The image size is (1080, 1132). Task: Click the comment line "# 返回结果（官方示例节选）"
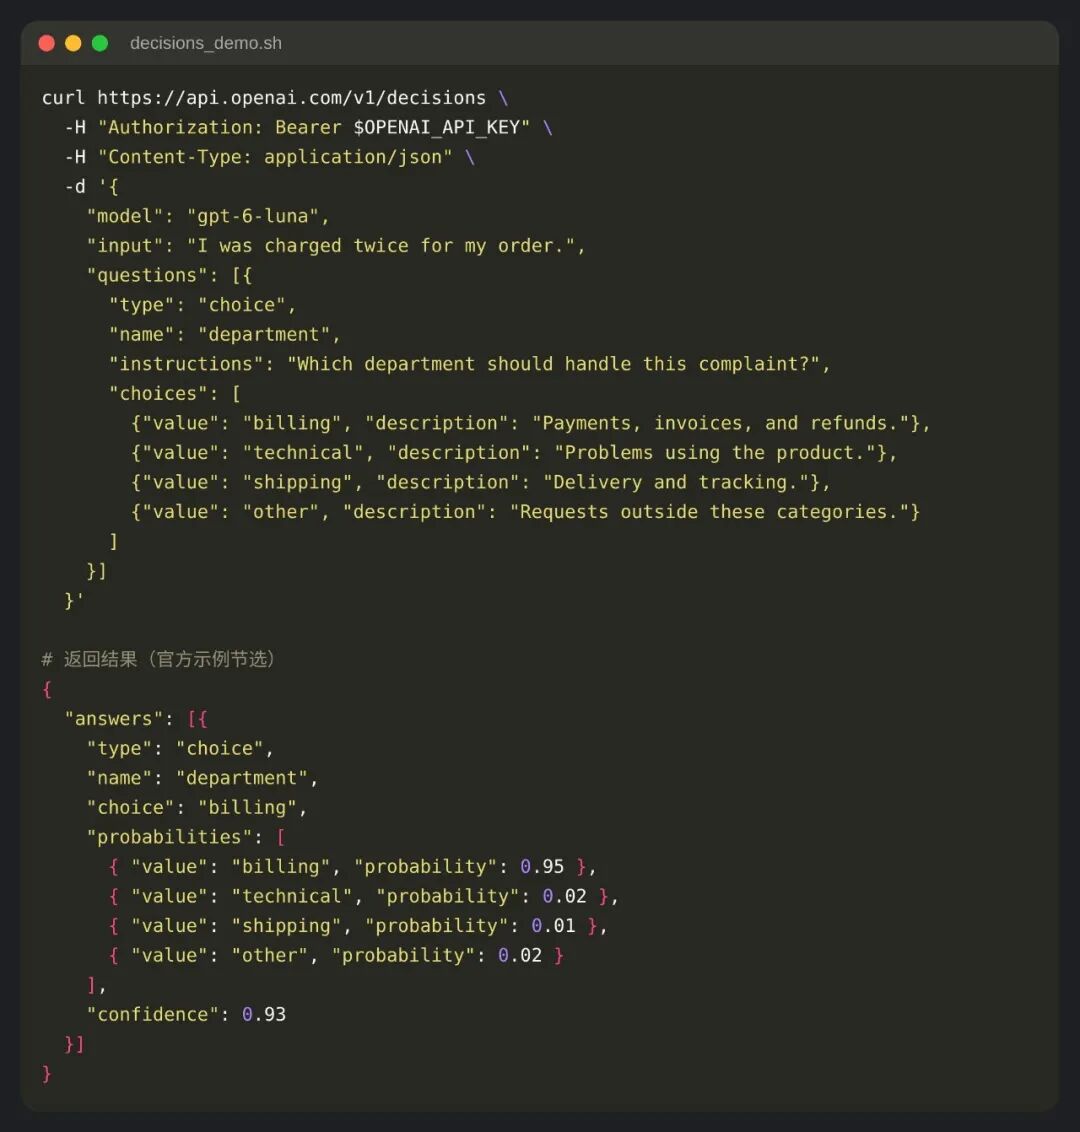pyautogui.click(x=158, y=659)
